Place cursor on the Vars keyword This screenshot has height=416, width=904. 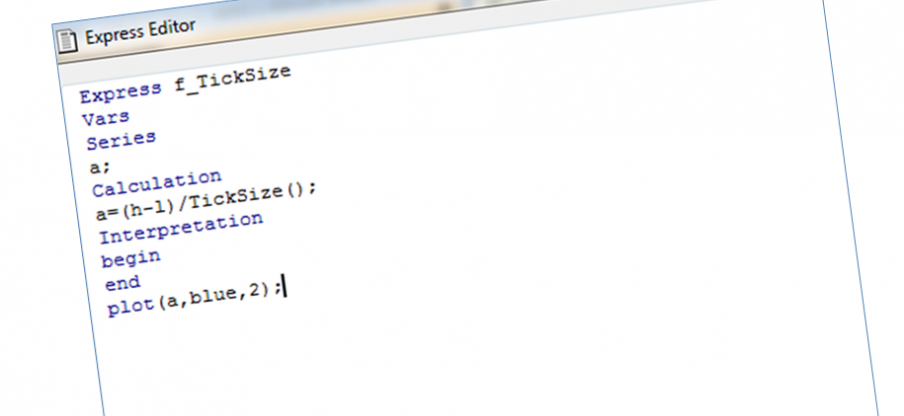(106, 118)
